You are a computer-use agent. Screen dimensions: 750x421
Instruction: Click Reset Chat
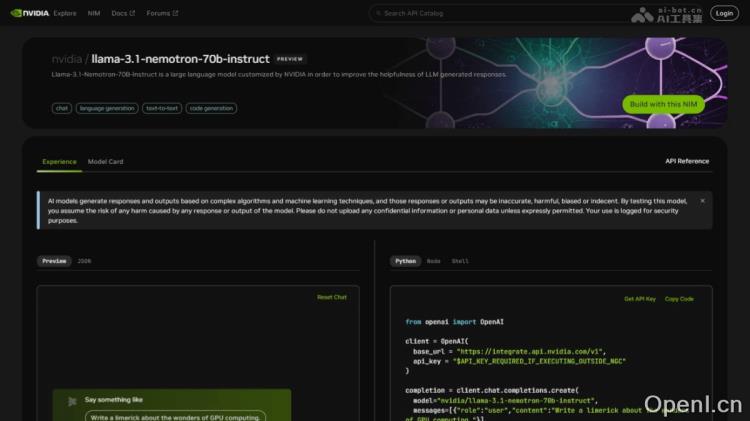click(x=332, y=297)
